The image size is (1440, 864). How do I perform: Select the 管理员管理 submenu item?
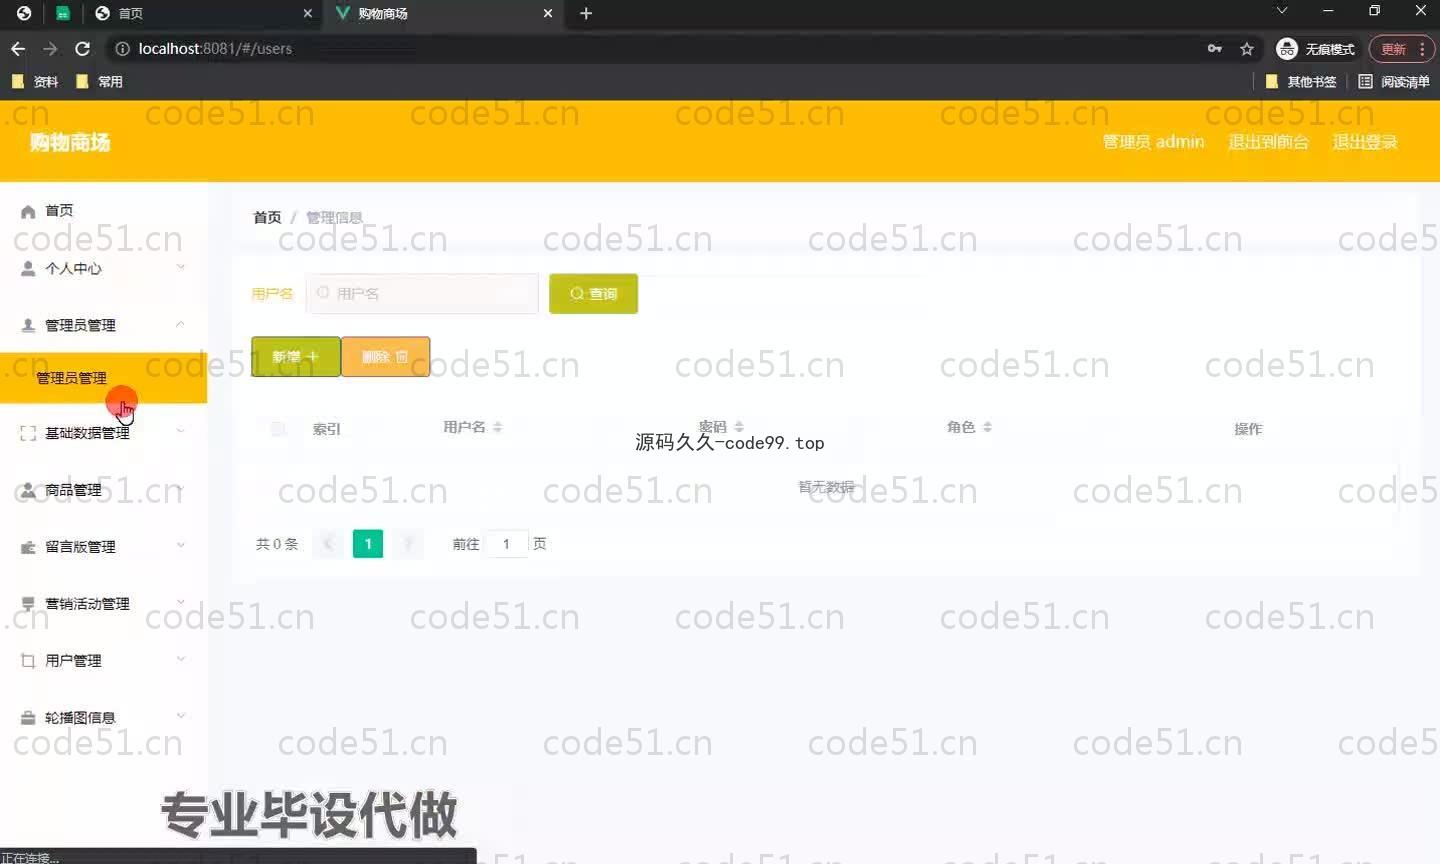pos(72,377)
